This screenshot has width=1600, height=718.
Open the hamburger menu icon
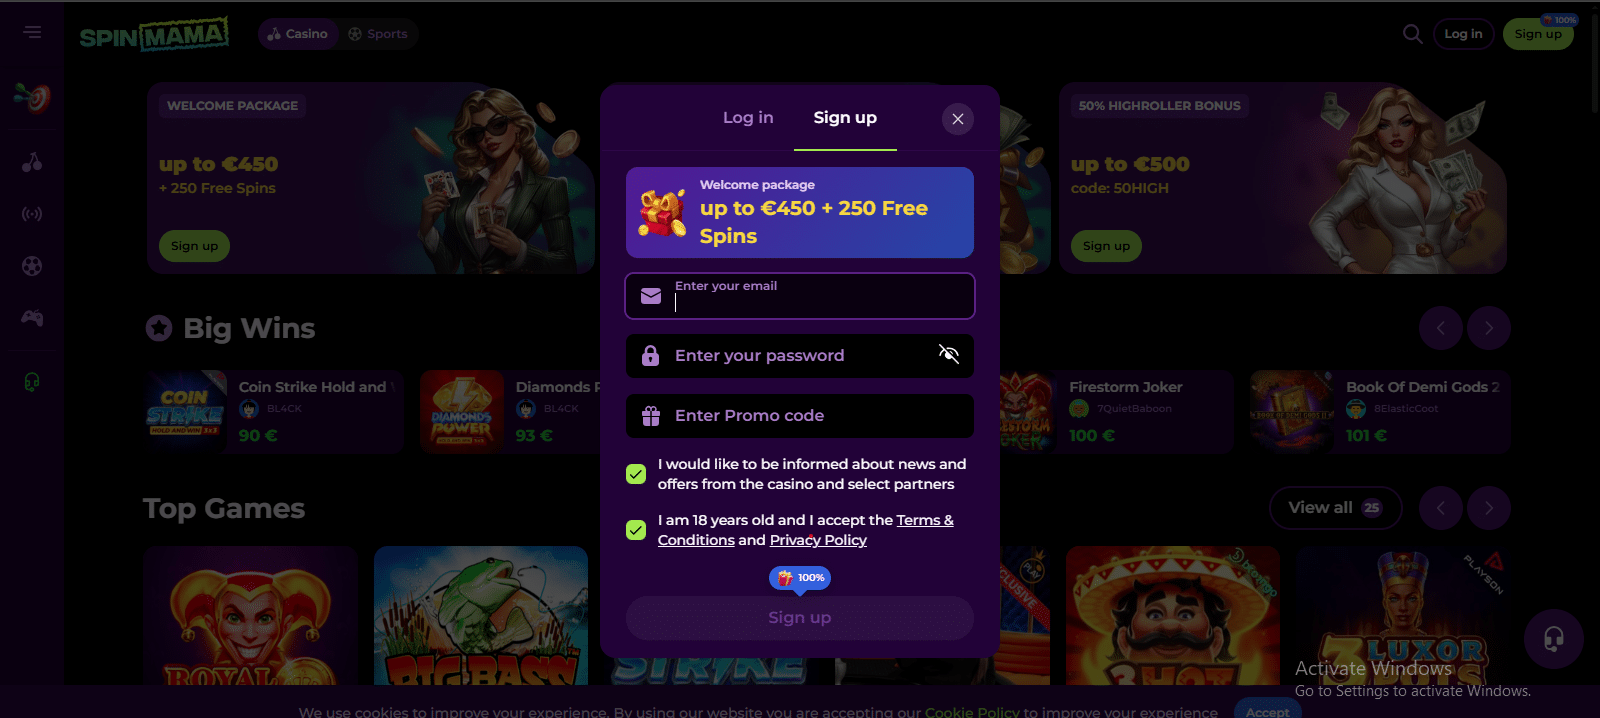pyautogui.click(x=32, y=32)
